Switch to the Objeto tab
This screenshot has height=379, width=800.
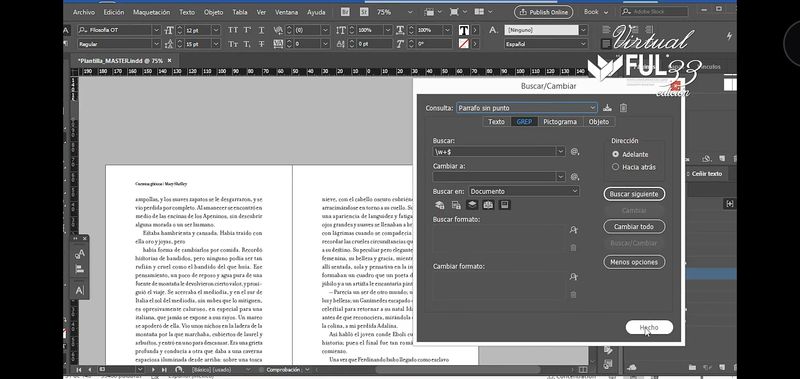tap(598, 122)
